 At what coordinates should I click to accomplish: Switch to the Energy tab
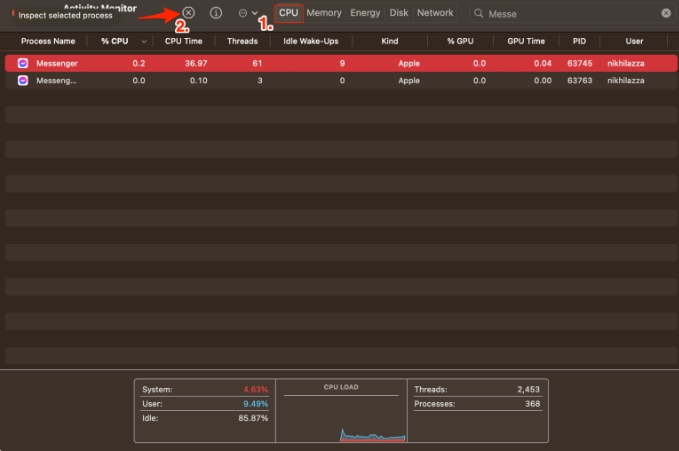365,13
